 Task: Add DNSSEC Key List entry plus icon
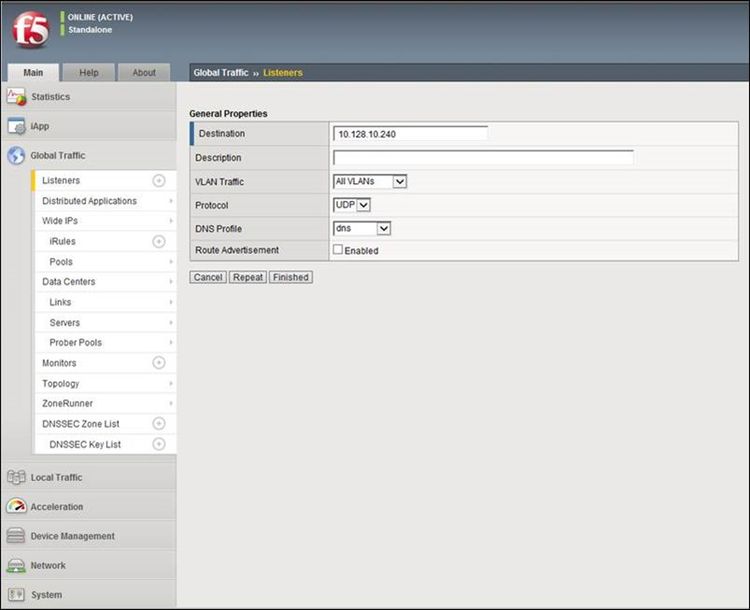coord(158,444)
